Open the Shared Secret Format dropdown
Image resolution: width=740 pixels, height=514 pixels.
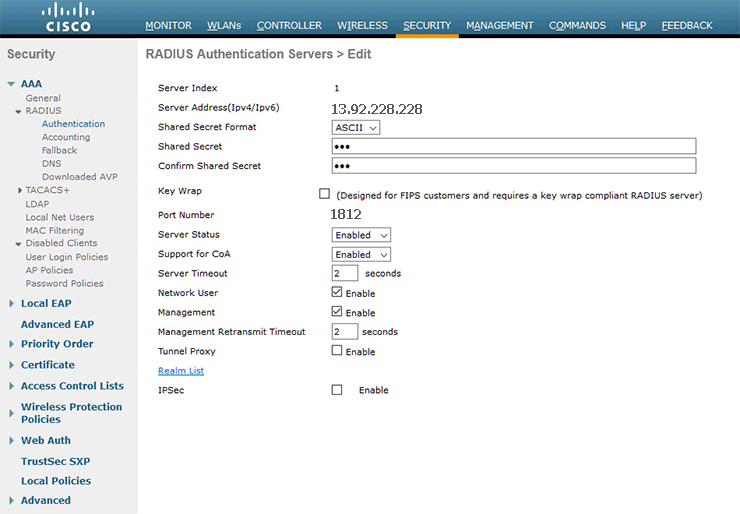pyautogui.click(x=356, y=127)
